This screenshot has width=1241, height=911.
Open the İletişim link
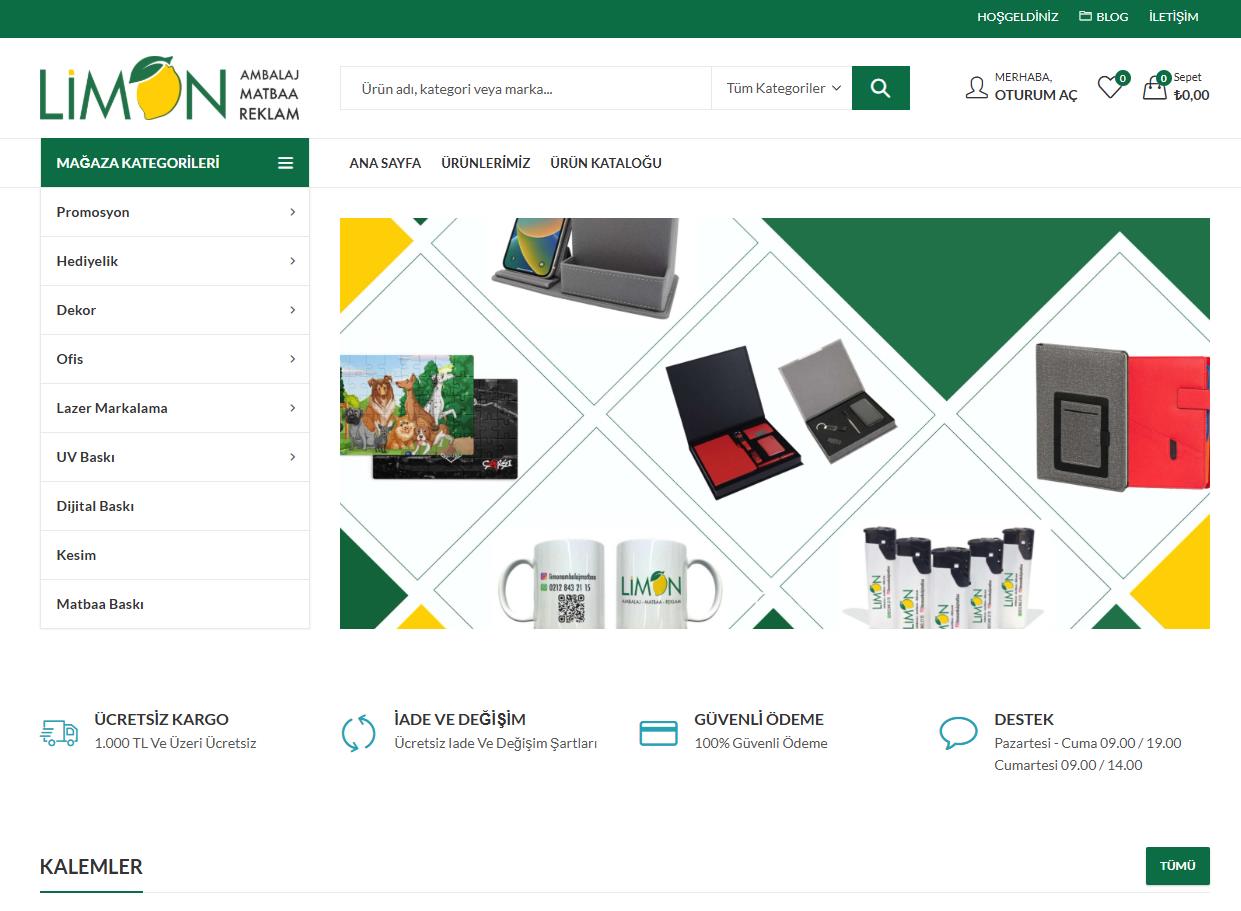1173,17
